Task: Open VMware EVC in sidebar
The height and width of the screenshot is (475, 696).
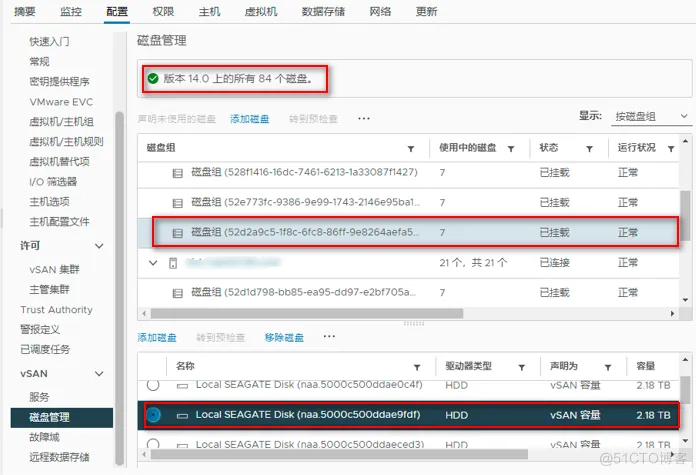Action: click(61, 102)
